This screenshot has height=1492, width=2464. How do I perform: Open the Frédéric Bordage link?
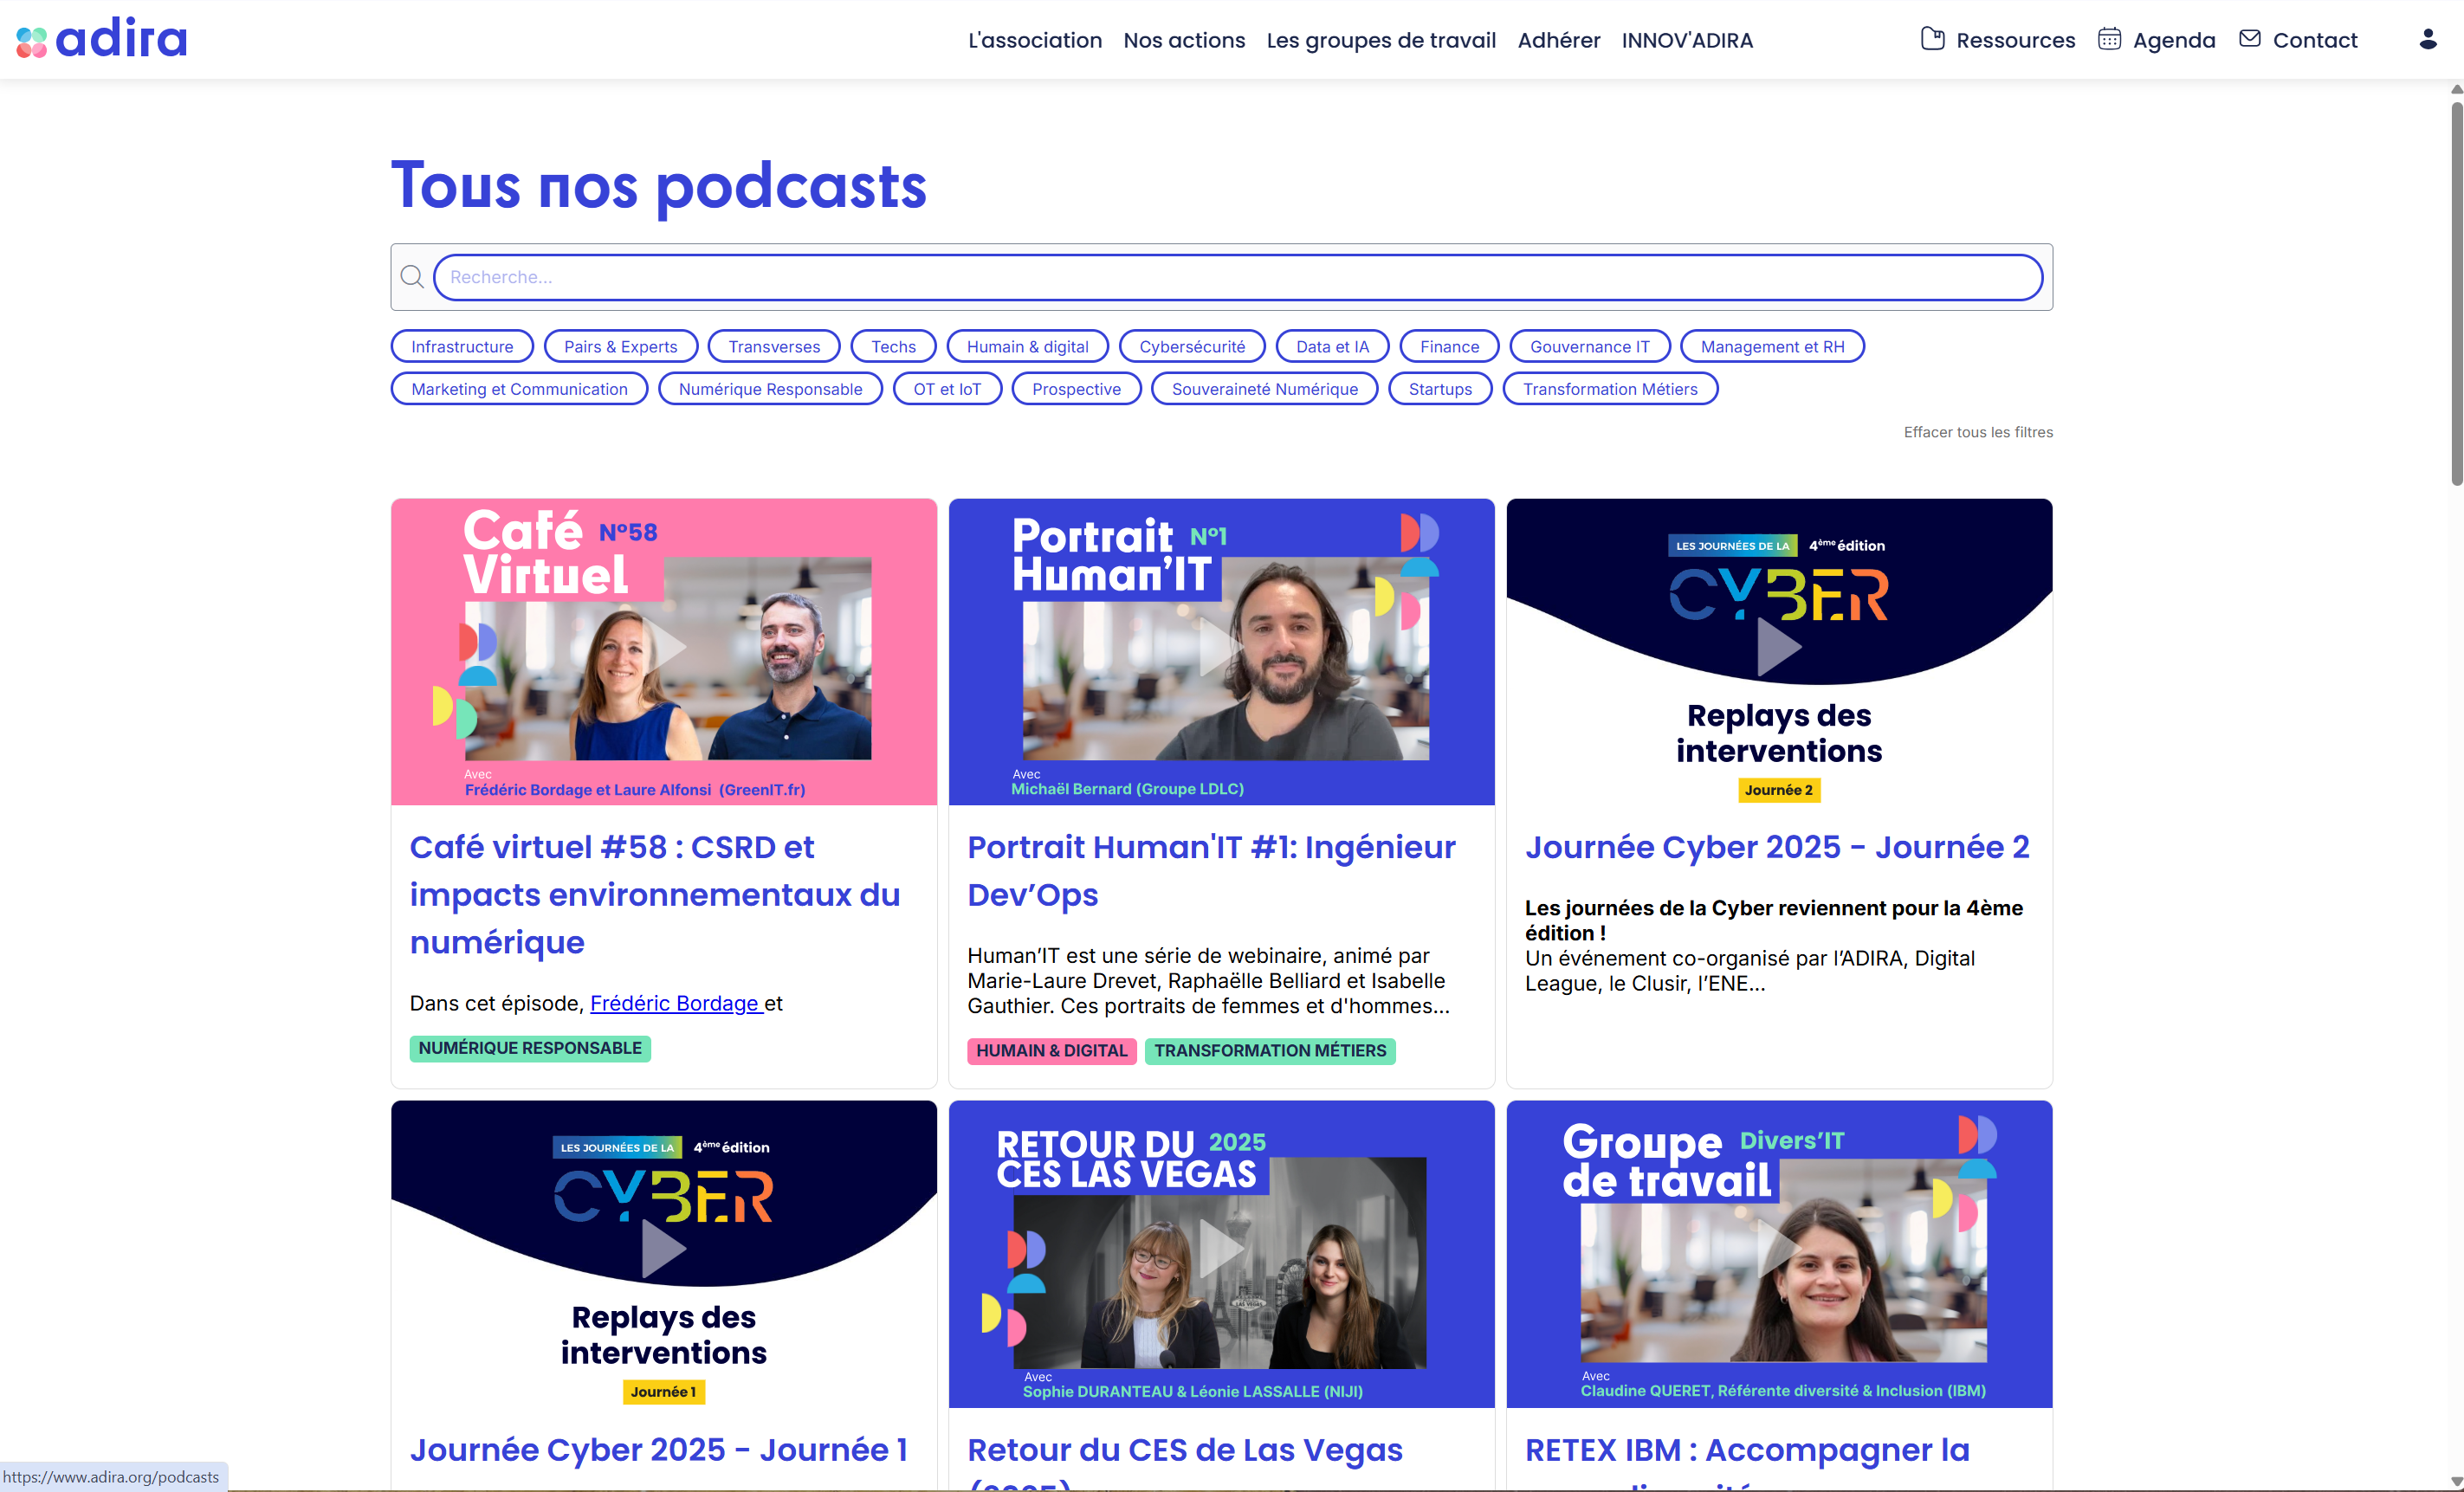click(675, 1003)
